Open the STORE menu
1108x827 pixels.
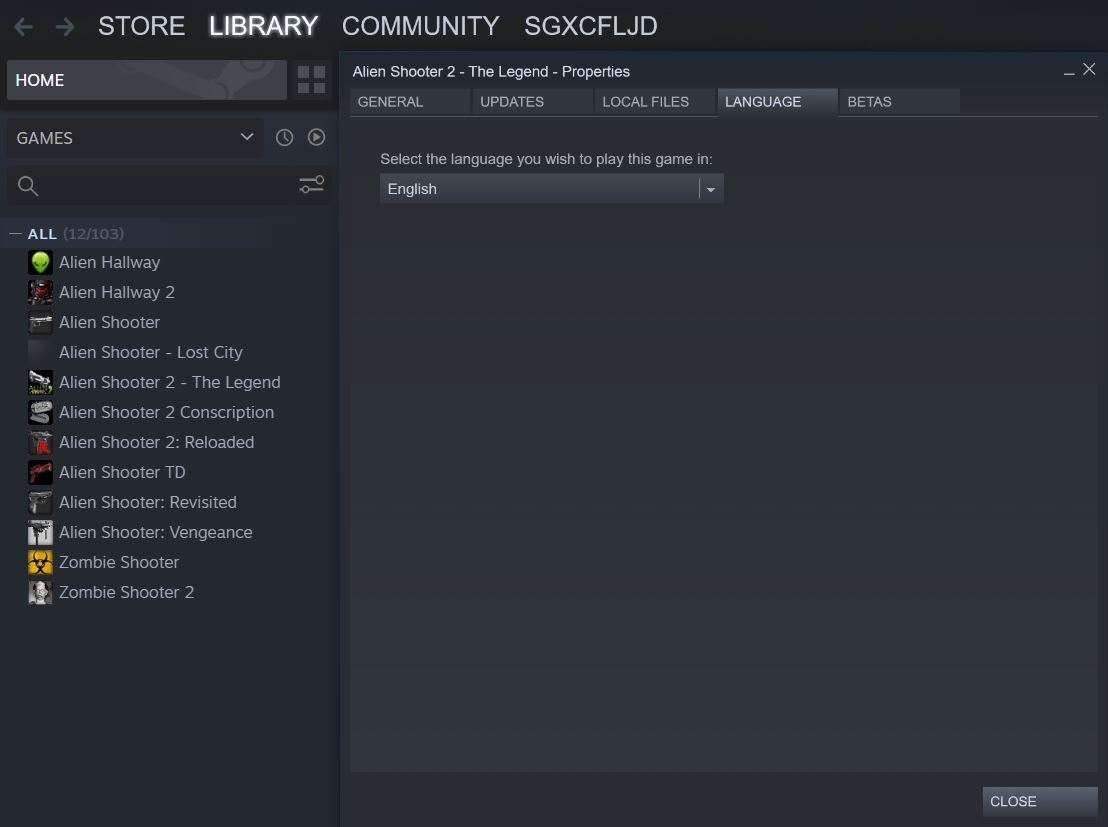(141, 26)
